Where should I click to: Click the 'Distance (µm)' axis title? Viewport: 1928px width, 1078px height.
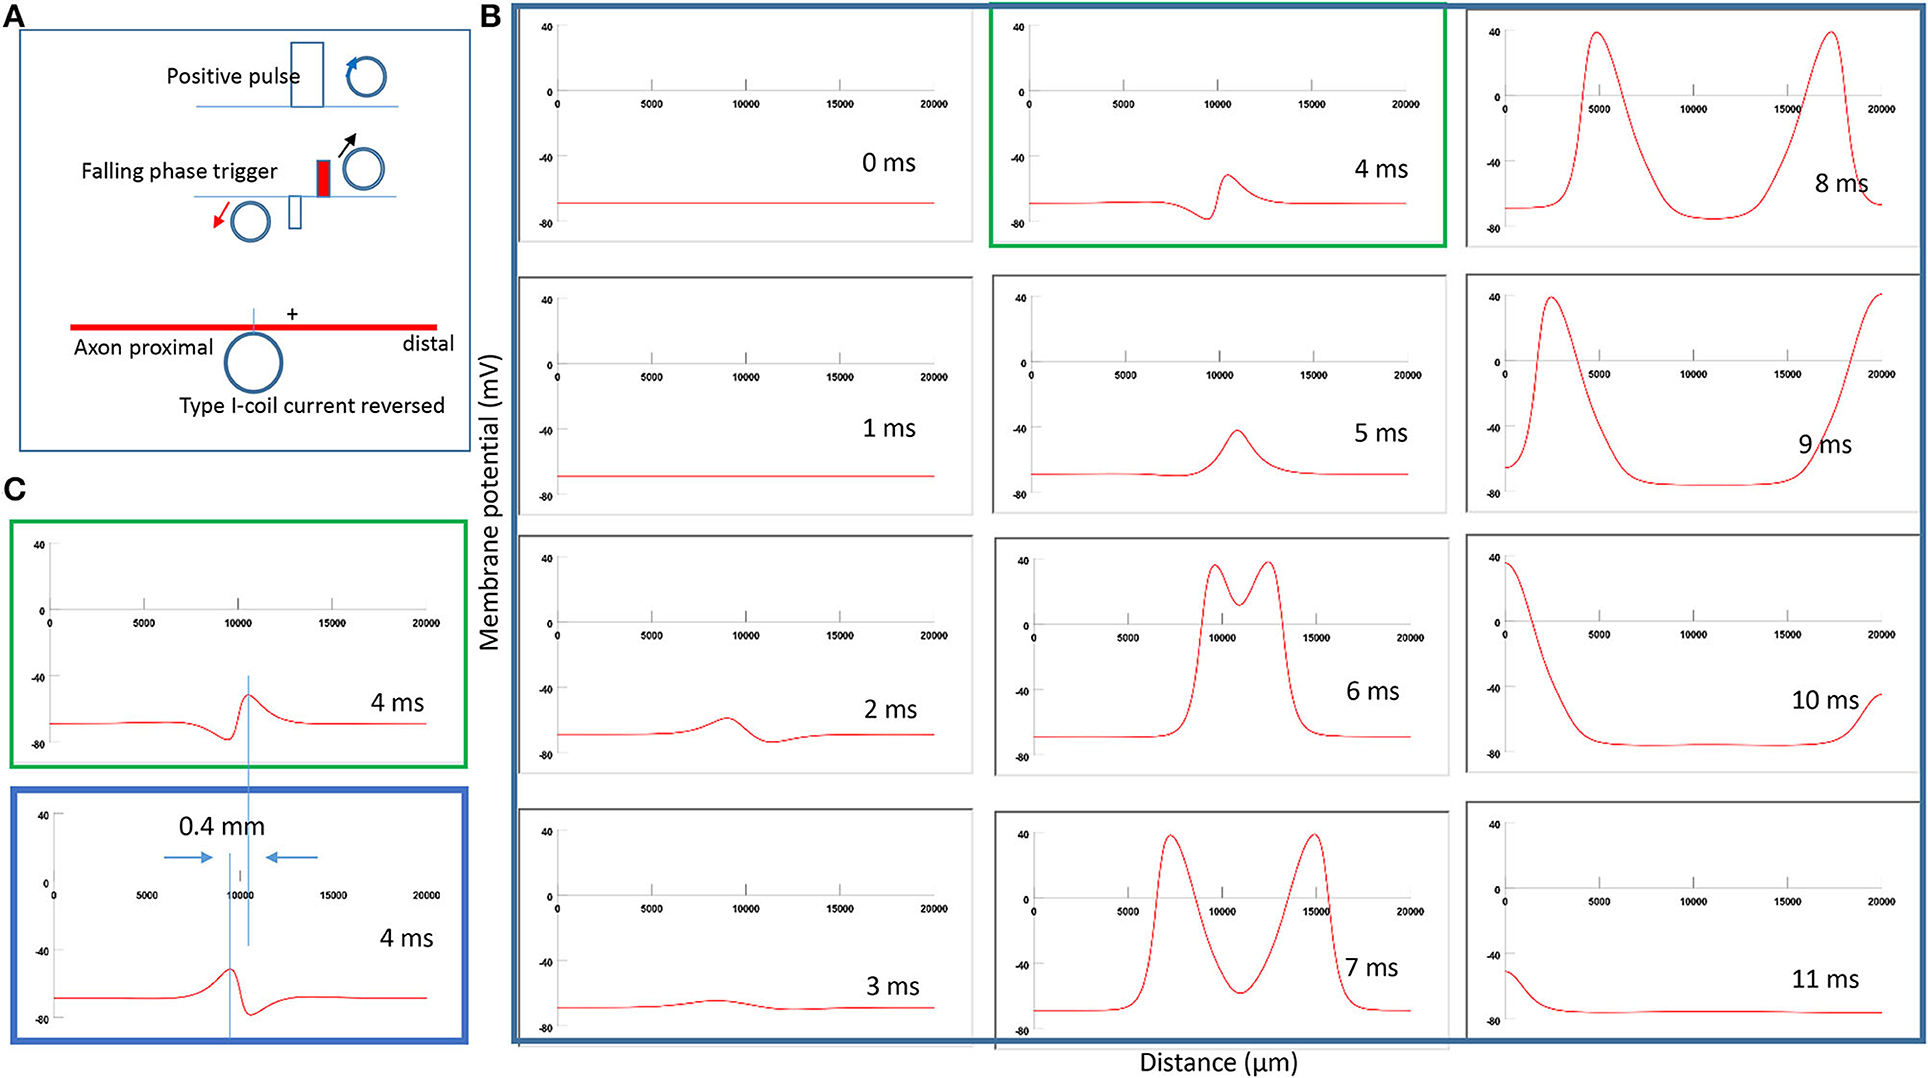click(x=1218, y=1062)
